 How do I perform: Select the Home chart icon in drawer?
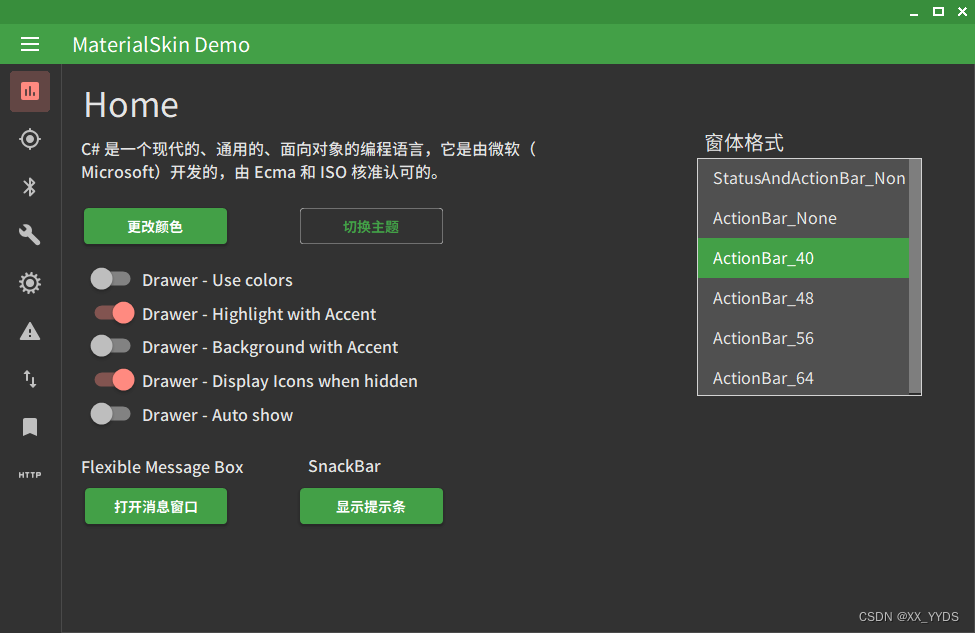pos(30,91)
